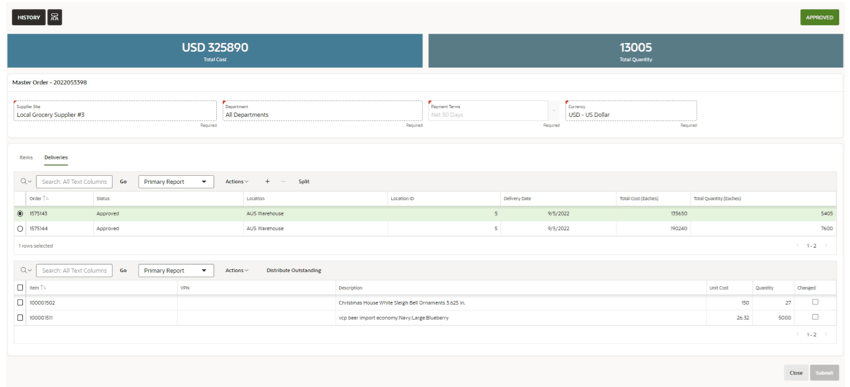Click the green Approved status button
This screenshot has width=850, height=387.
[819, 17]
